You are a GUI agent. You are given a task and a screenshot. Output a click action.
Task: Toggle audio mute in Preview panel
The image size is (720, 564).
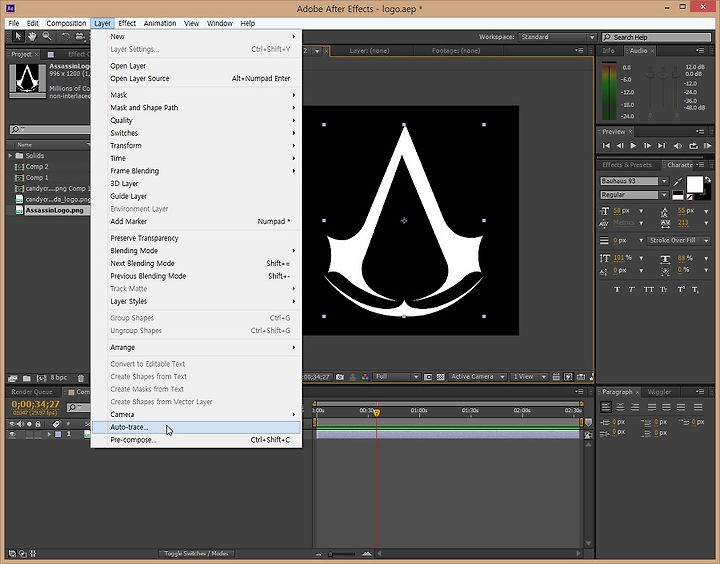point(677,146)
